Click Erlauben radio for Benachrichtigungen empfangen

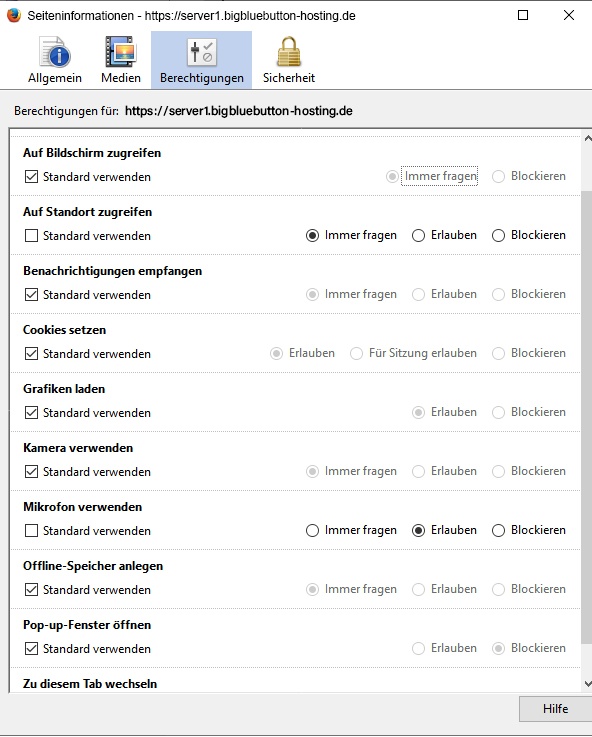[x=418, y=295]
